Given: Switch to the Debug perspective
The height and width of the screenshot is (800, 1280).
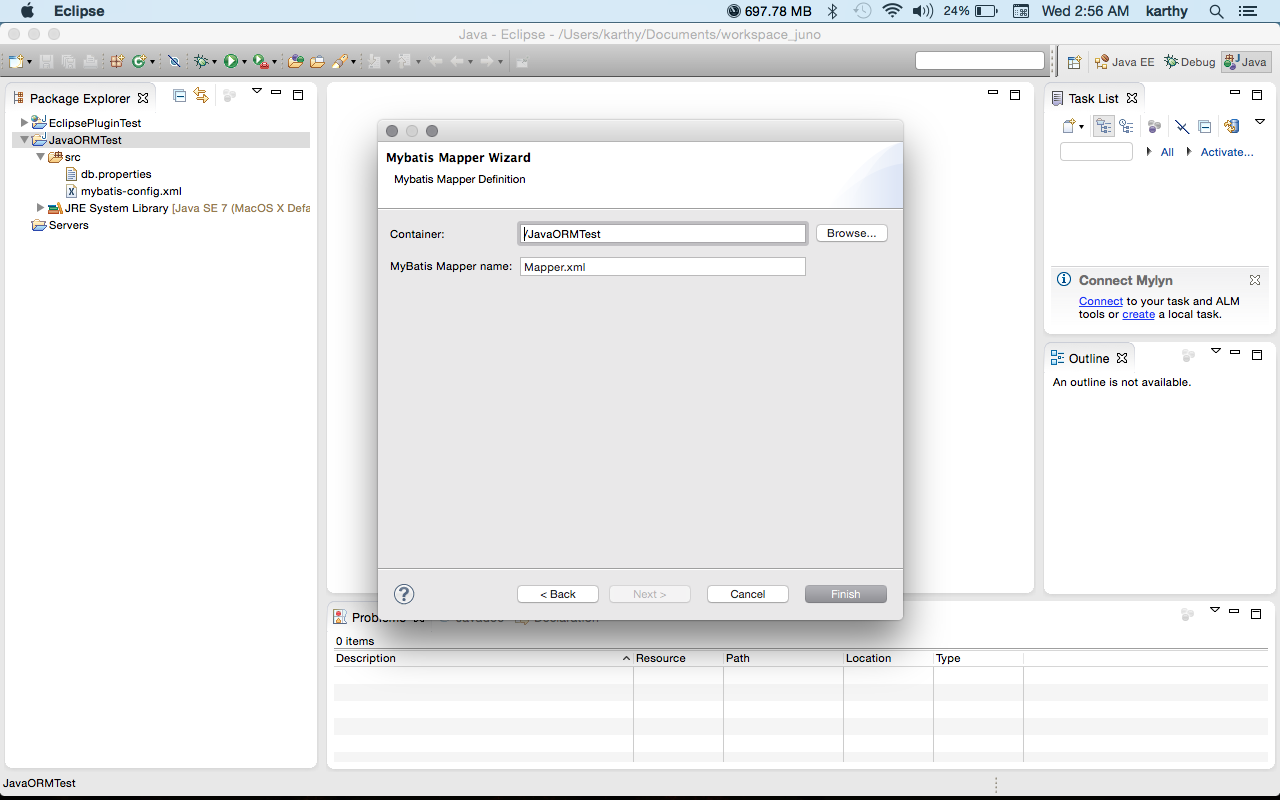Looking at the screenshot, I should click(x=1189, y=62).
